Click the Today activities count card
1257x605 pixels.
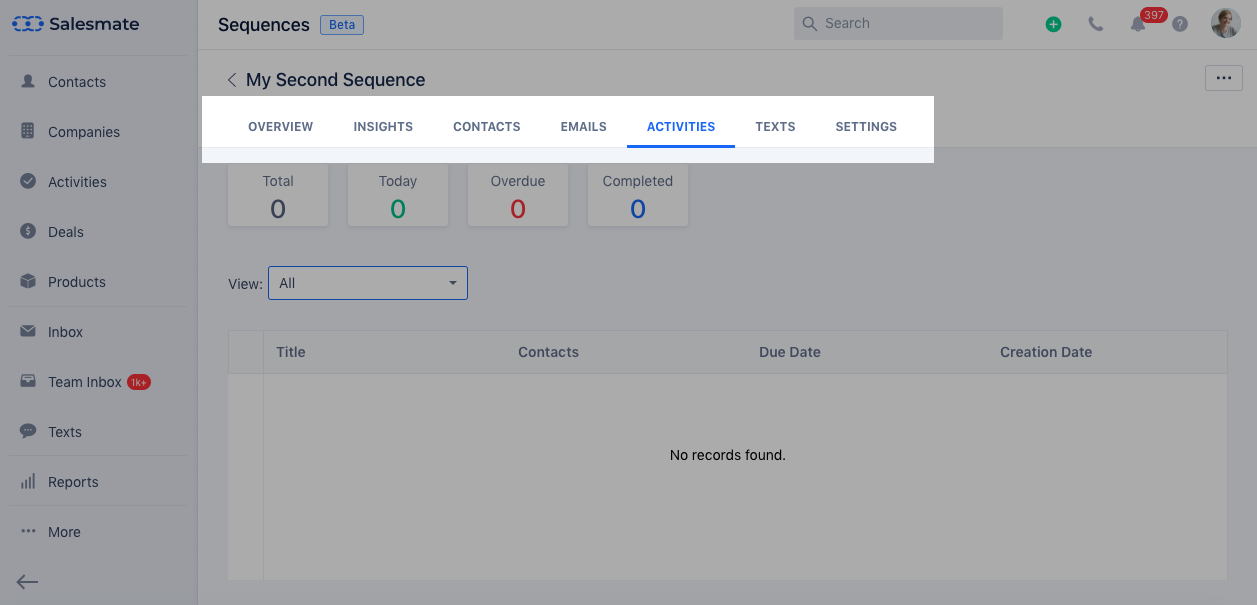(398, 195)
